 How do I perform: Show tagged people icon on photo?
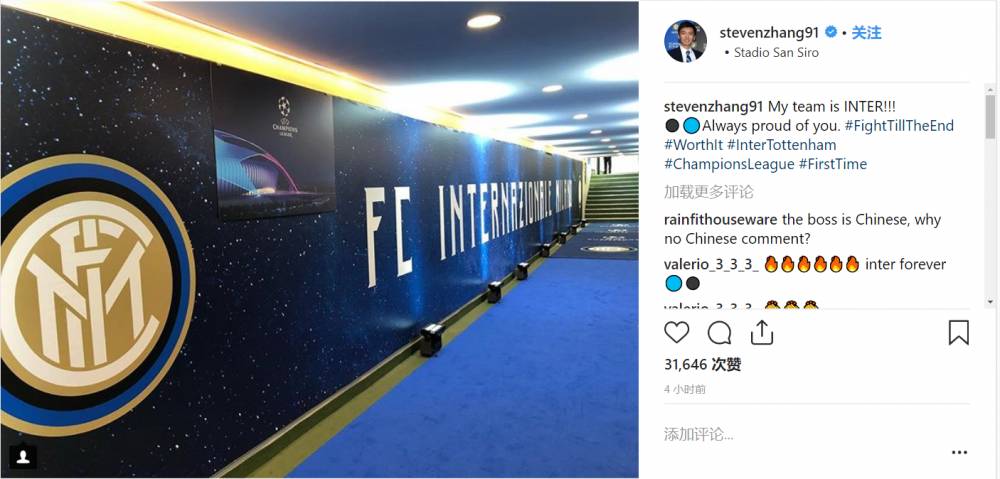coord(23,456)
